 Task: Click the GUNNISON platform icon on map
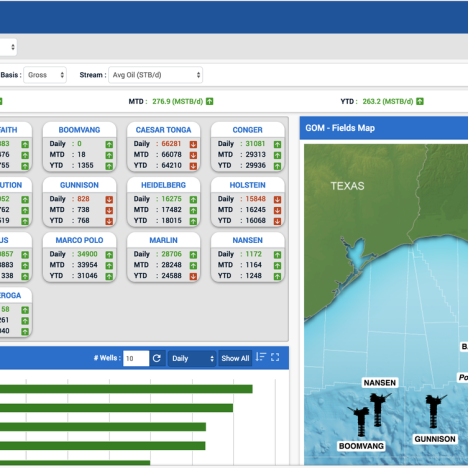[434, 411]
